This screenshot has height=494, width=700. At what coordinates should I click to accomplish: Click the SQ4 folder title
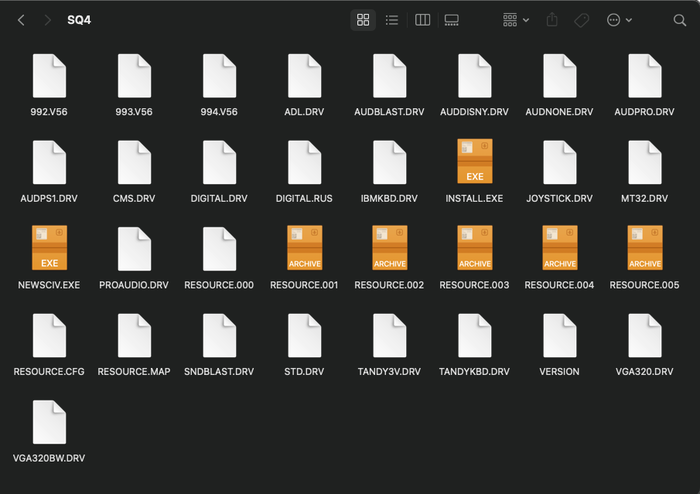[x=79, y=20]
